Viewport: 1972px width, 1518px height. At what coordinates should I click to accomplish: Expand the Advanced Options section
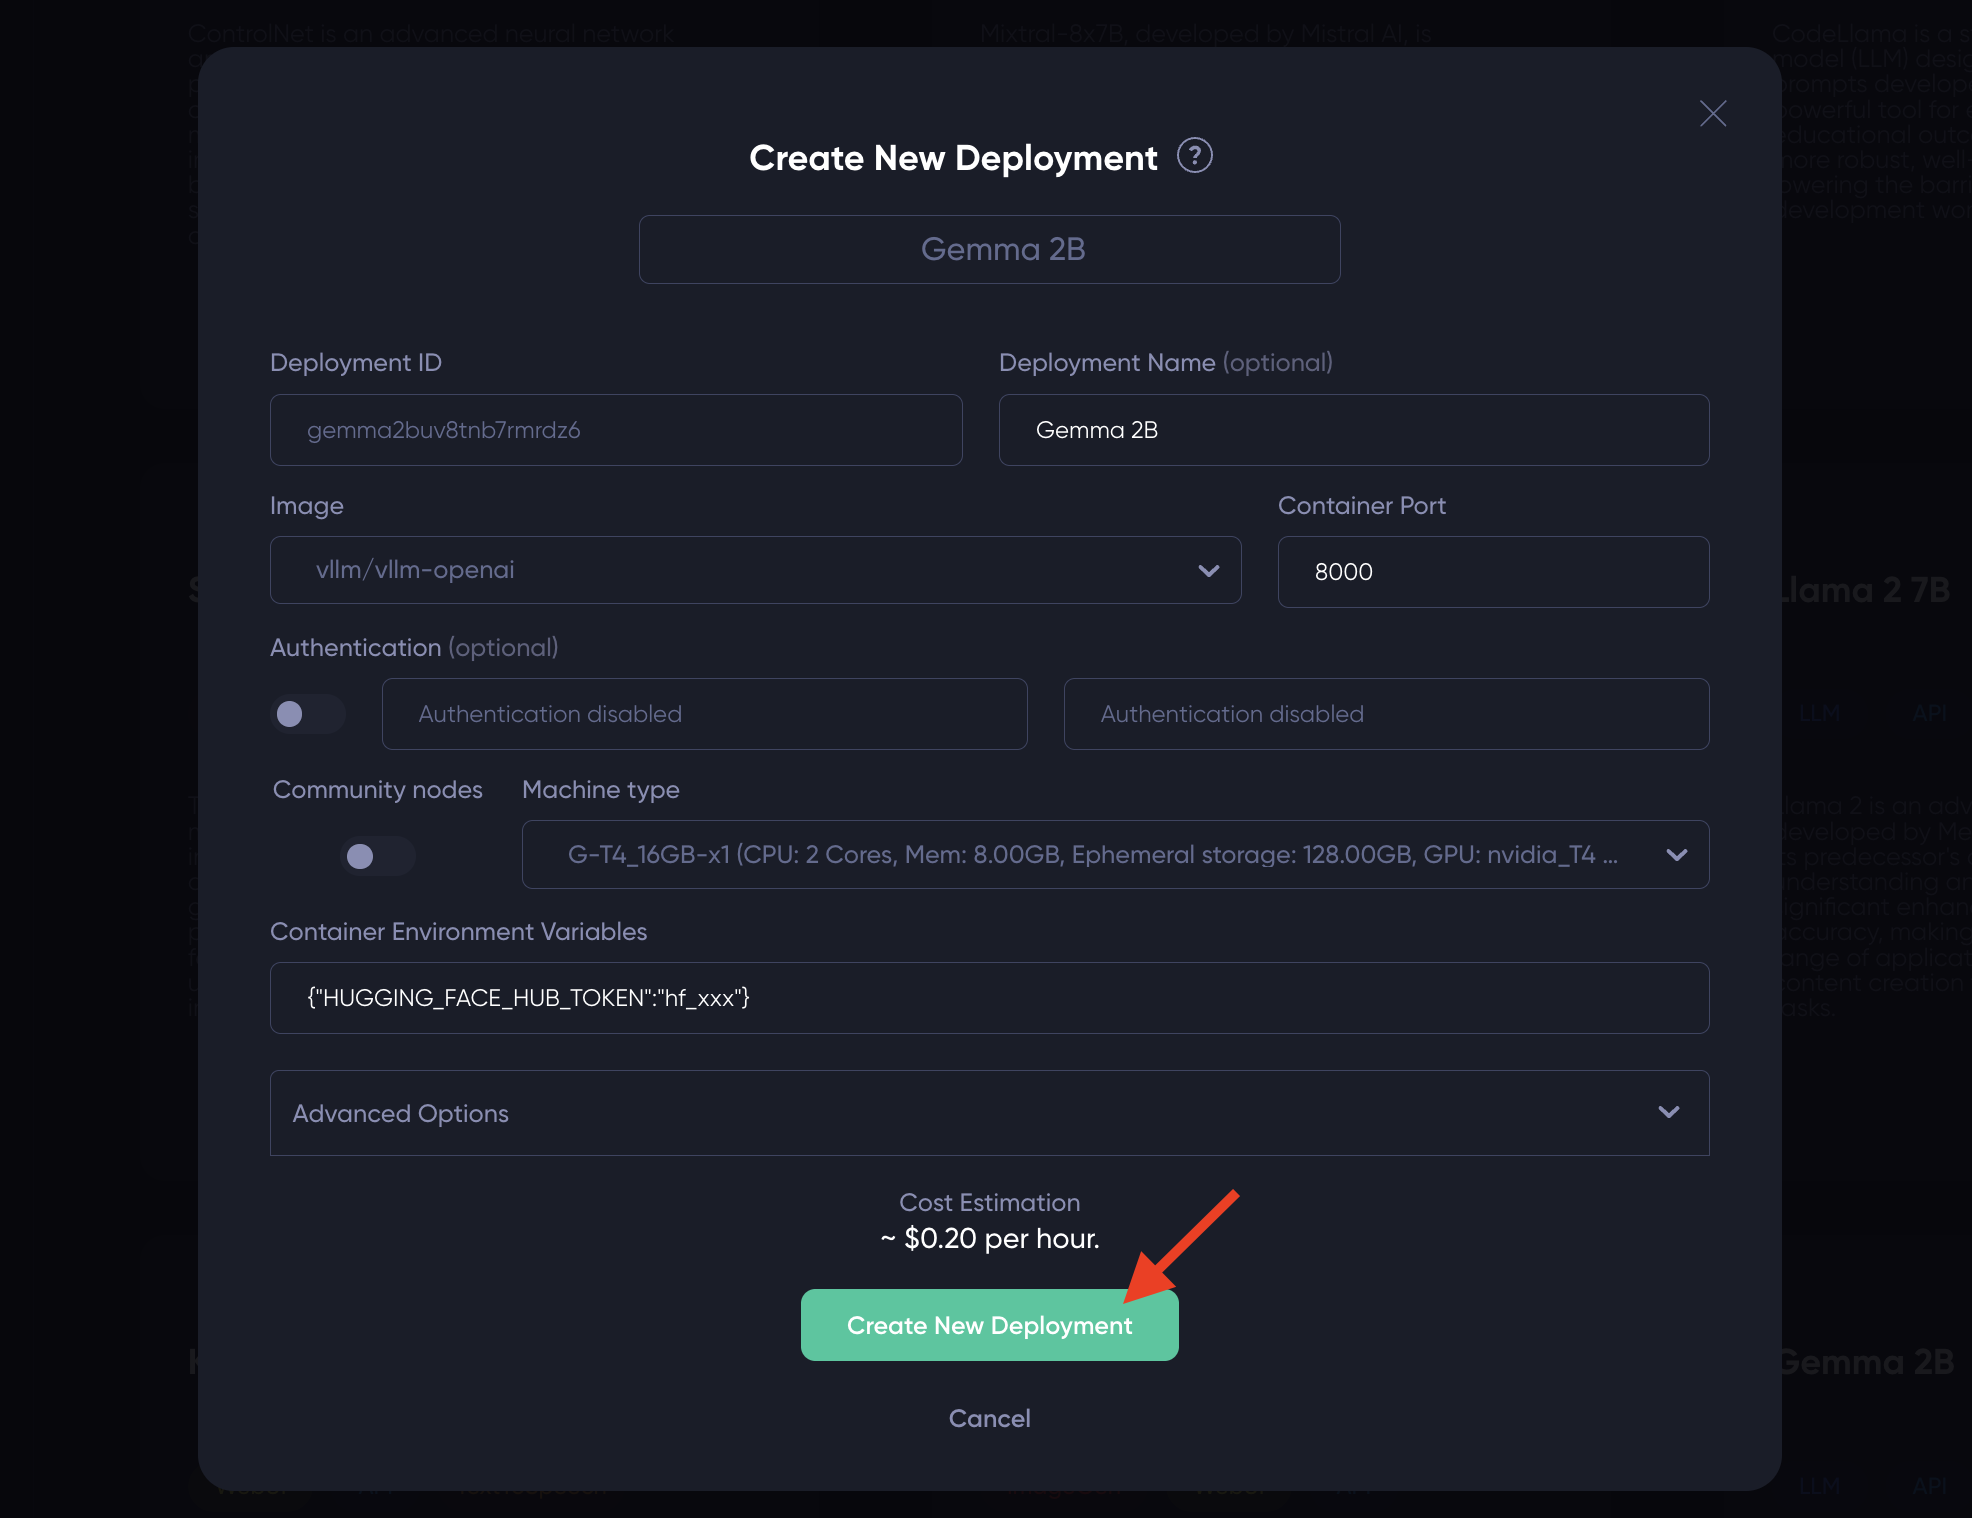988,1113
